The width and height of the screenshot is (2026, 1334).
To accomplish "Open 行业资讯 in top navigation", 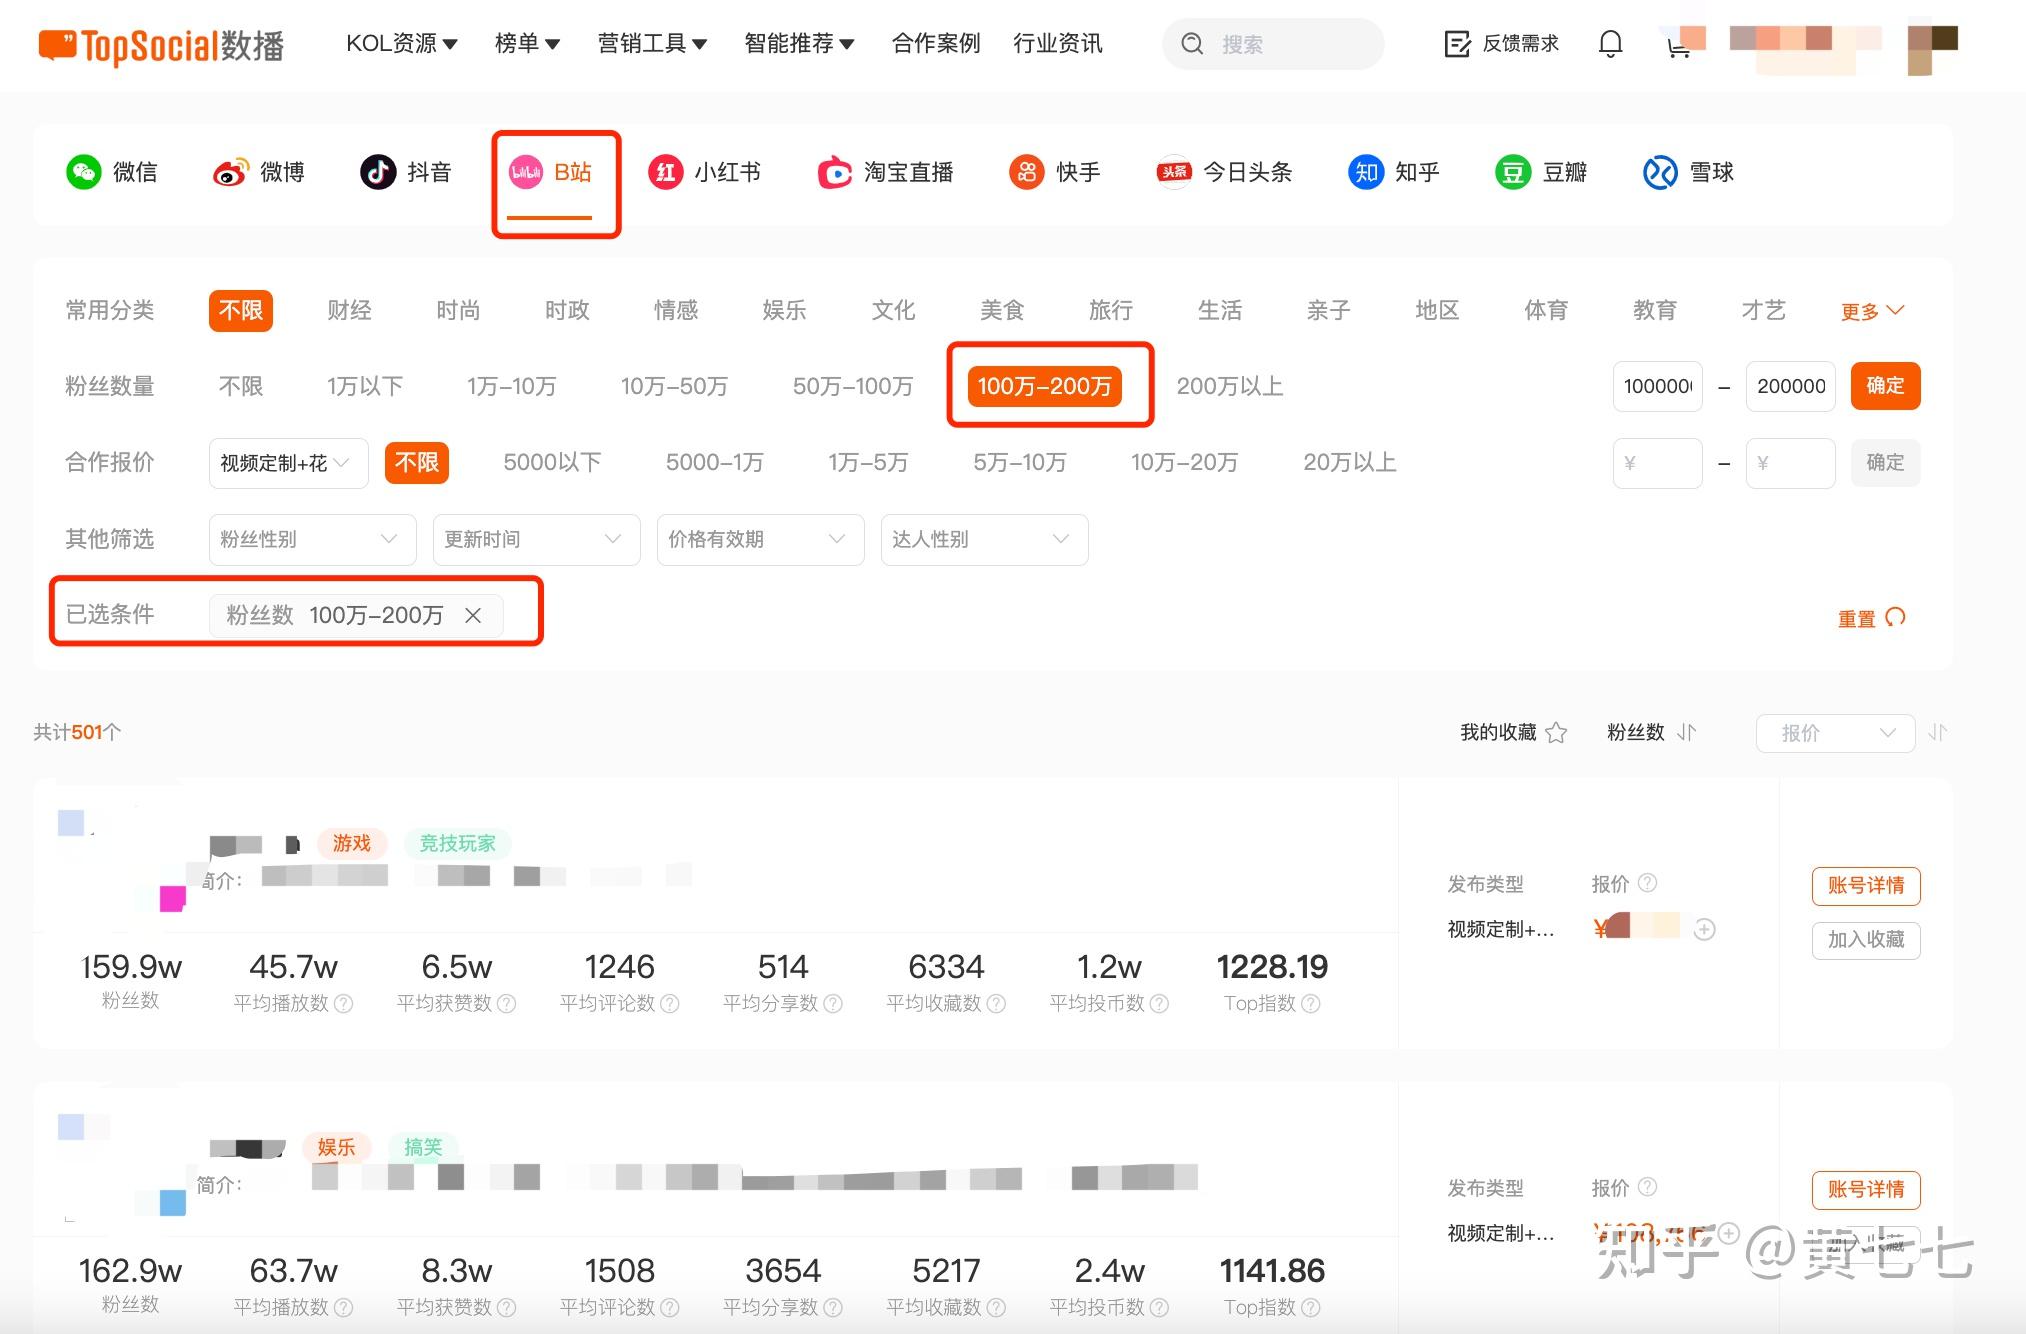I will pos(1057,44).
